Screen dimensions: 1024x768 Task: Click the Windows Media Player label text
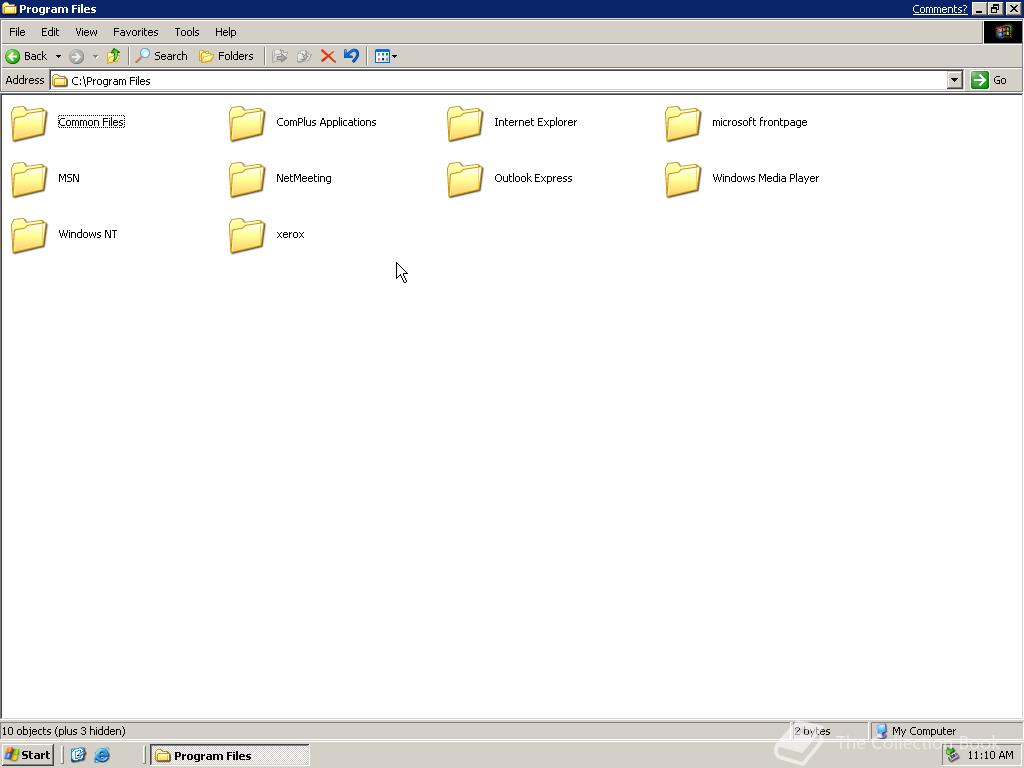click(x=765, y=178)
